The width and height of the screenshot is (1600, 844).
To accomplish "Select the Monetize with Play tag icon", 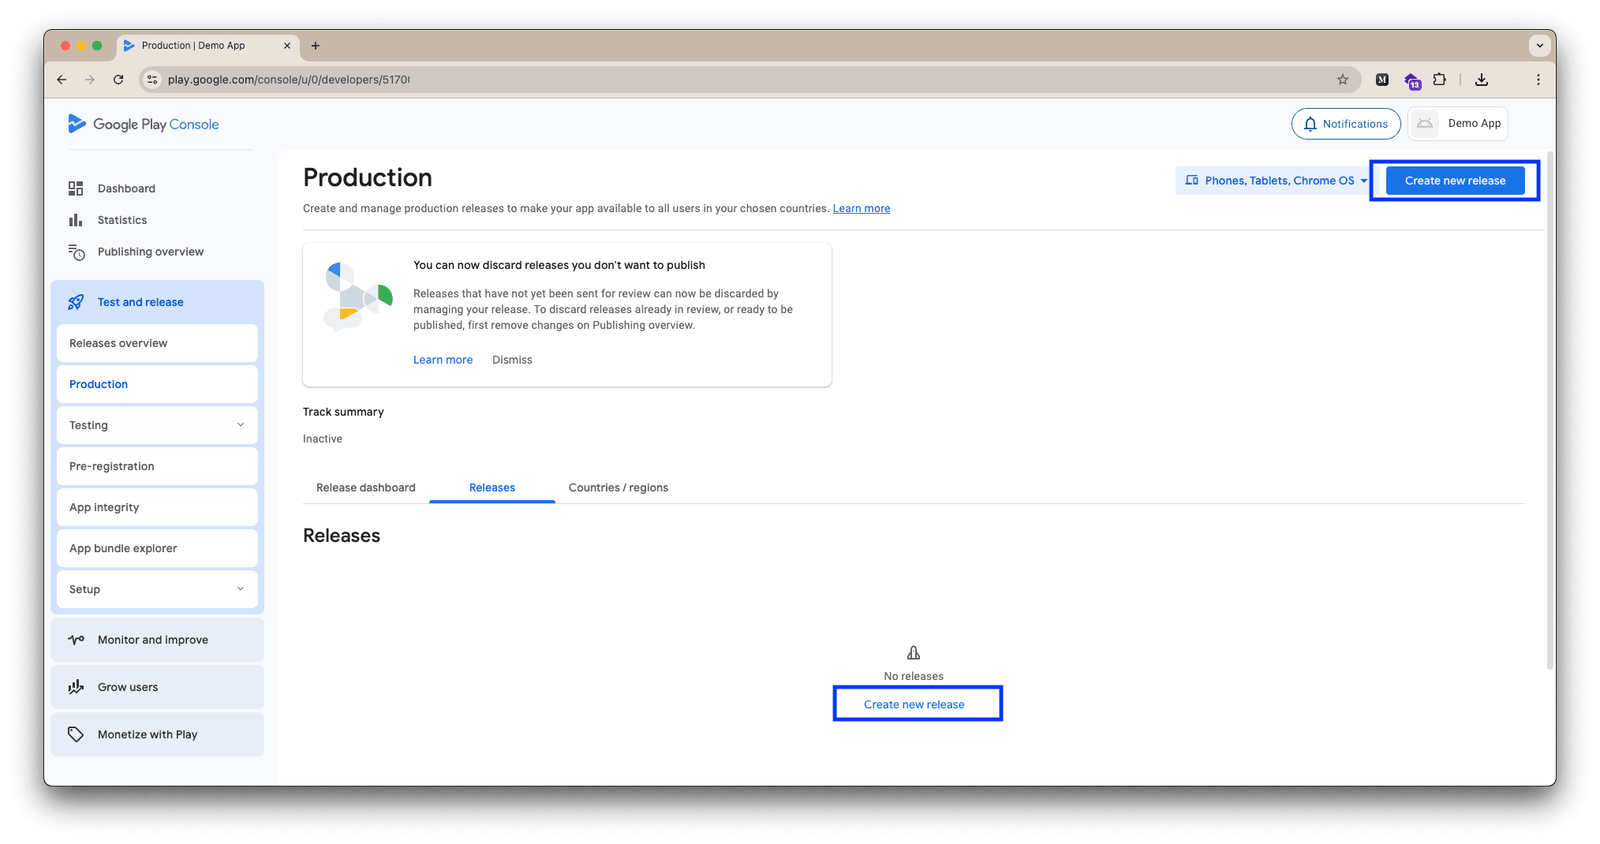I will 76,734.
